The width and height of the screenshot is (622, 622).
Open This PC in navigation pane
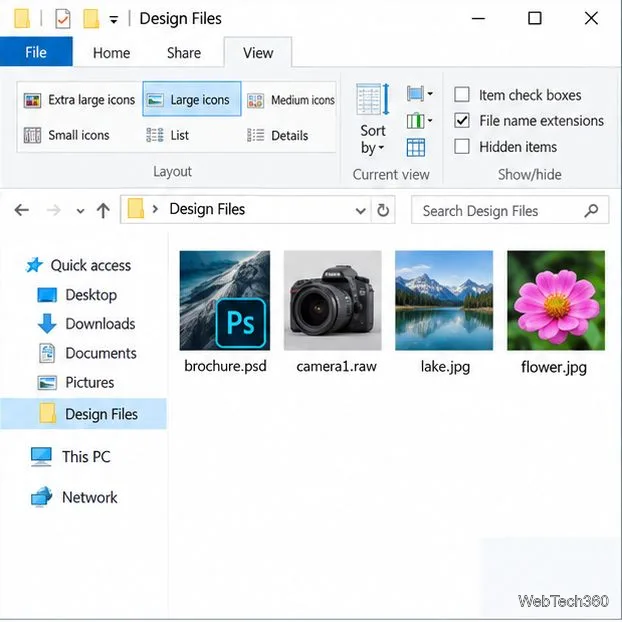coord(71,457)
